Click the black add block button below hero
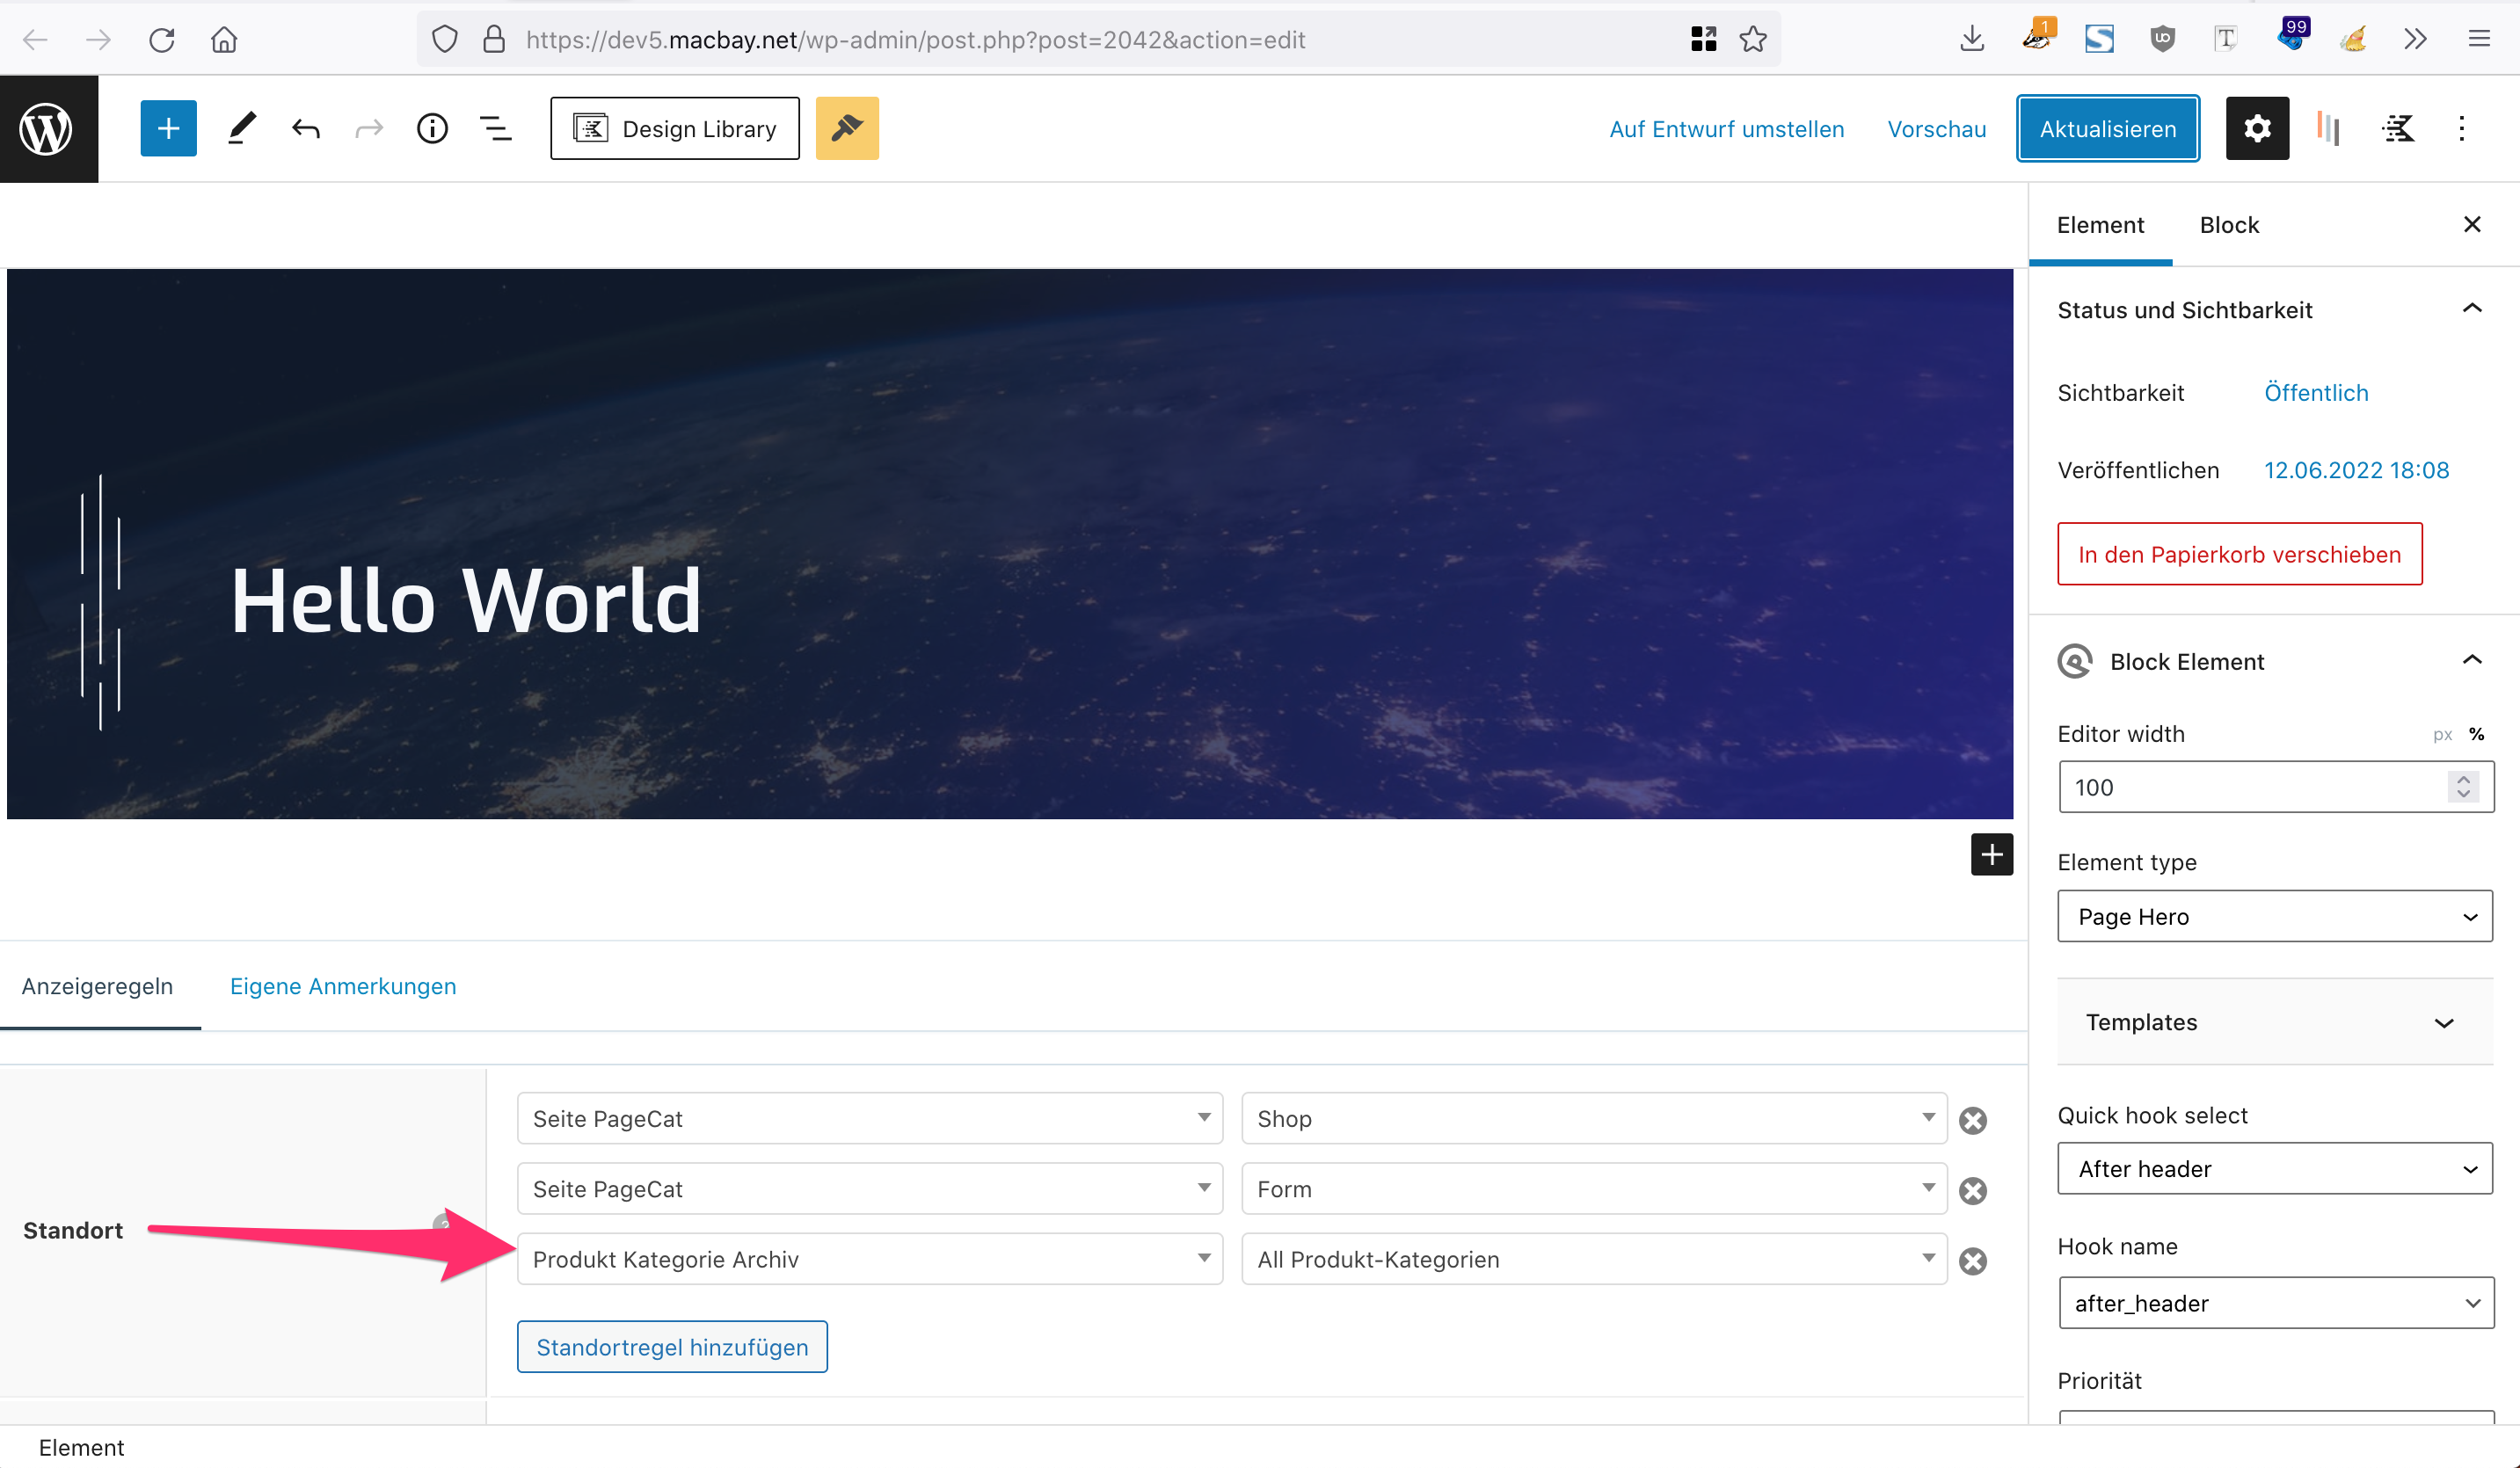 1991,854
